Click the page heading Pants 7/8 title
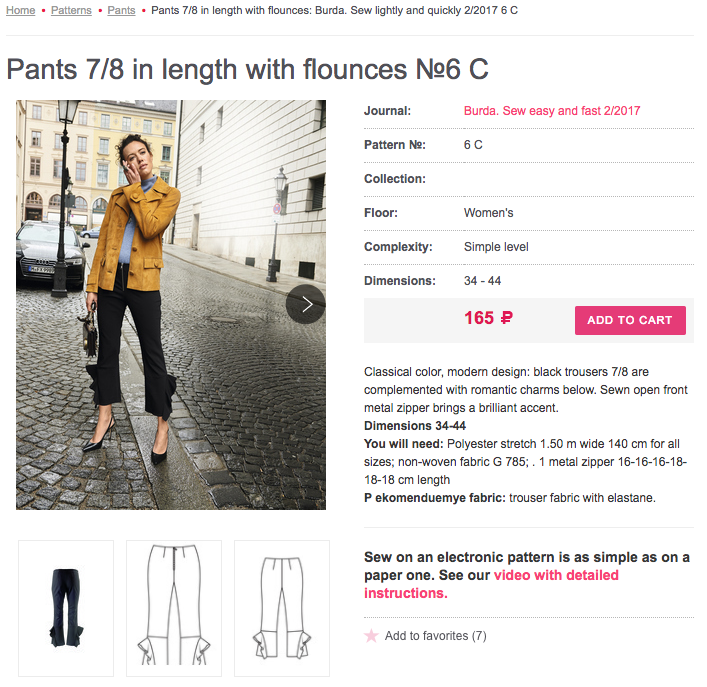 click(247, 69)
